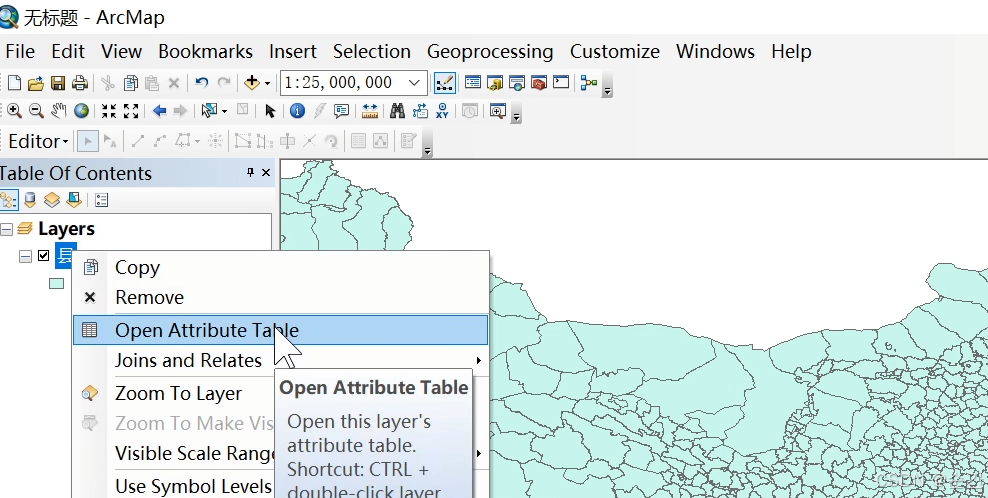988x498 pixels.
Task: Open the Table Of Contents window icon
Action: point(473,83)
